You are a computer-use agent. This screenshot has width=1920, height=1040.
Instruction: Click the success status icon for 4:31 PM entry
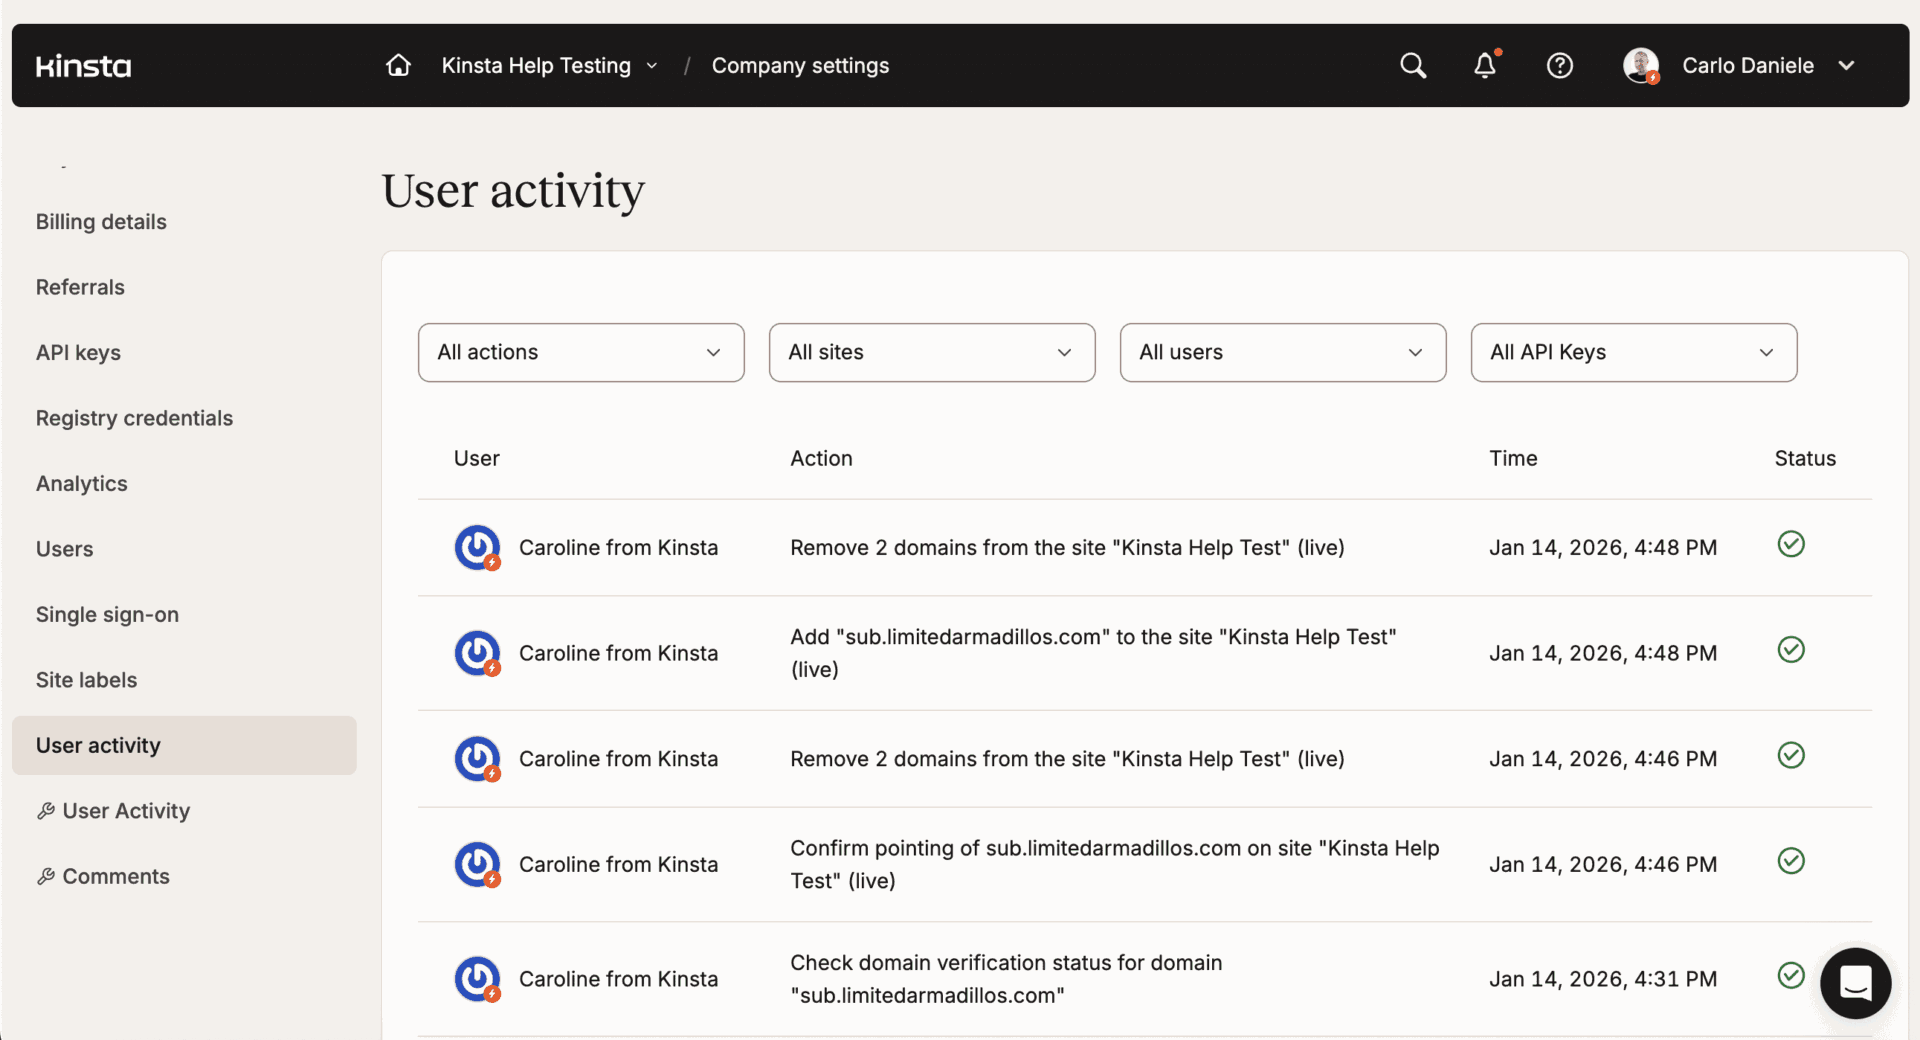point(1791,975)
